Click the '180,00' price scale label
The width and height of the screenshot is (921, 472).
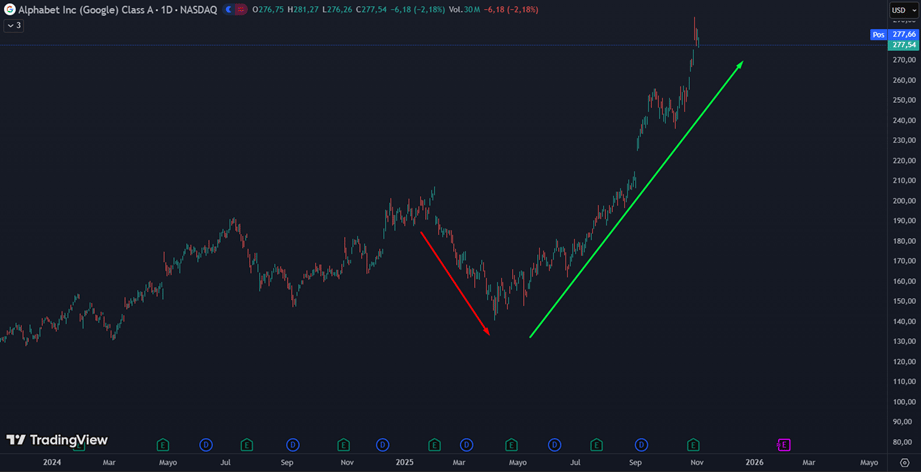click(x=905, y=241)
